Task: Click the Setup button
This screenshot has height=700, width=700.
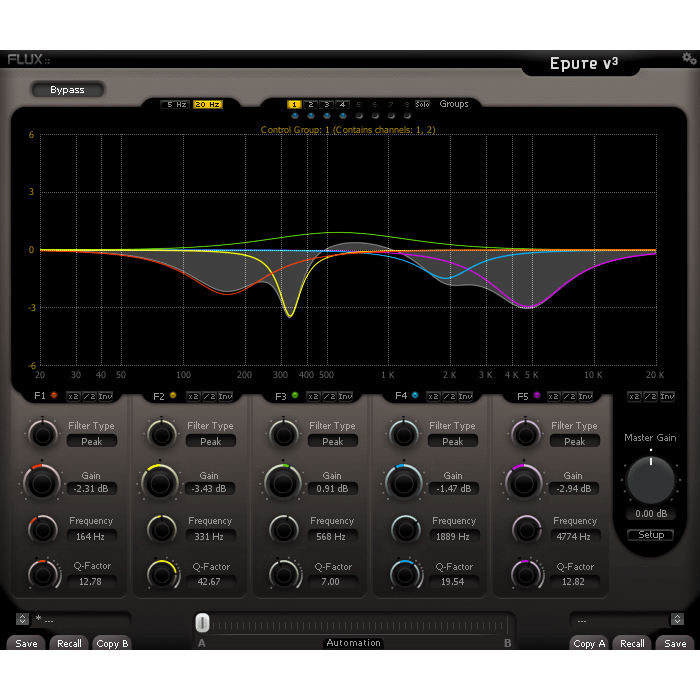Action: 651,535
